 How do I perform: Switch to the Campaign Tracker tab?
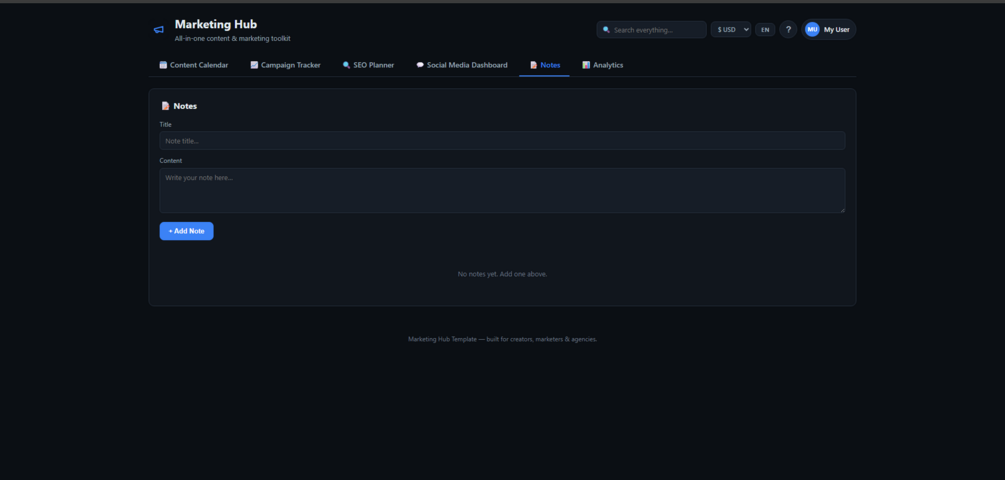[x=286, y=65]
